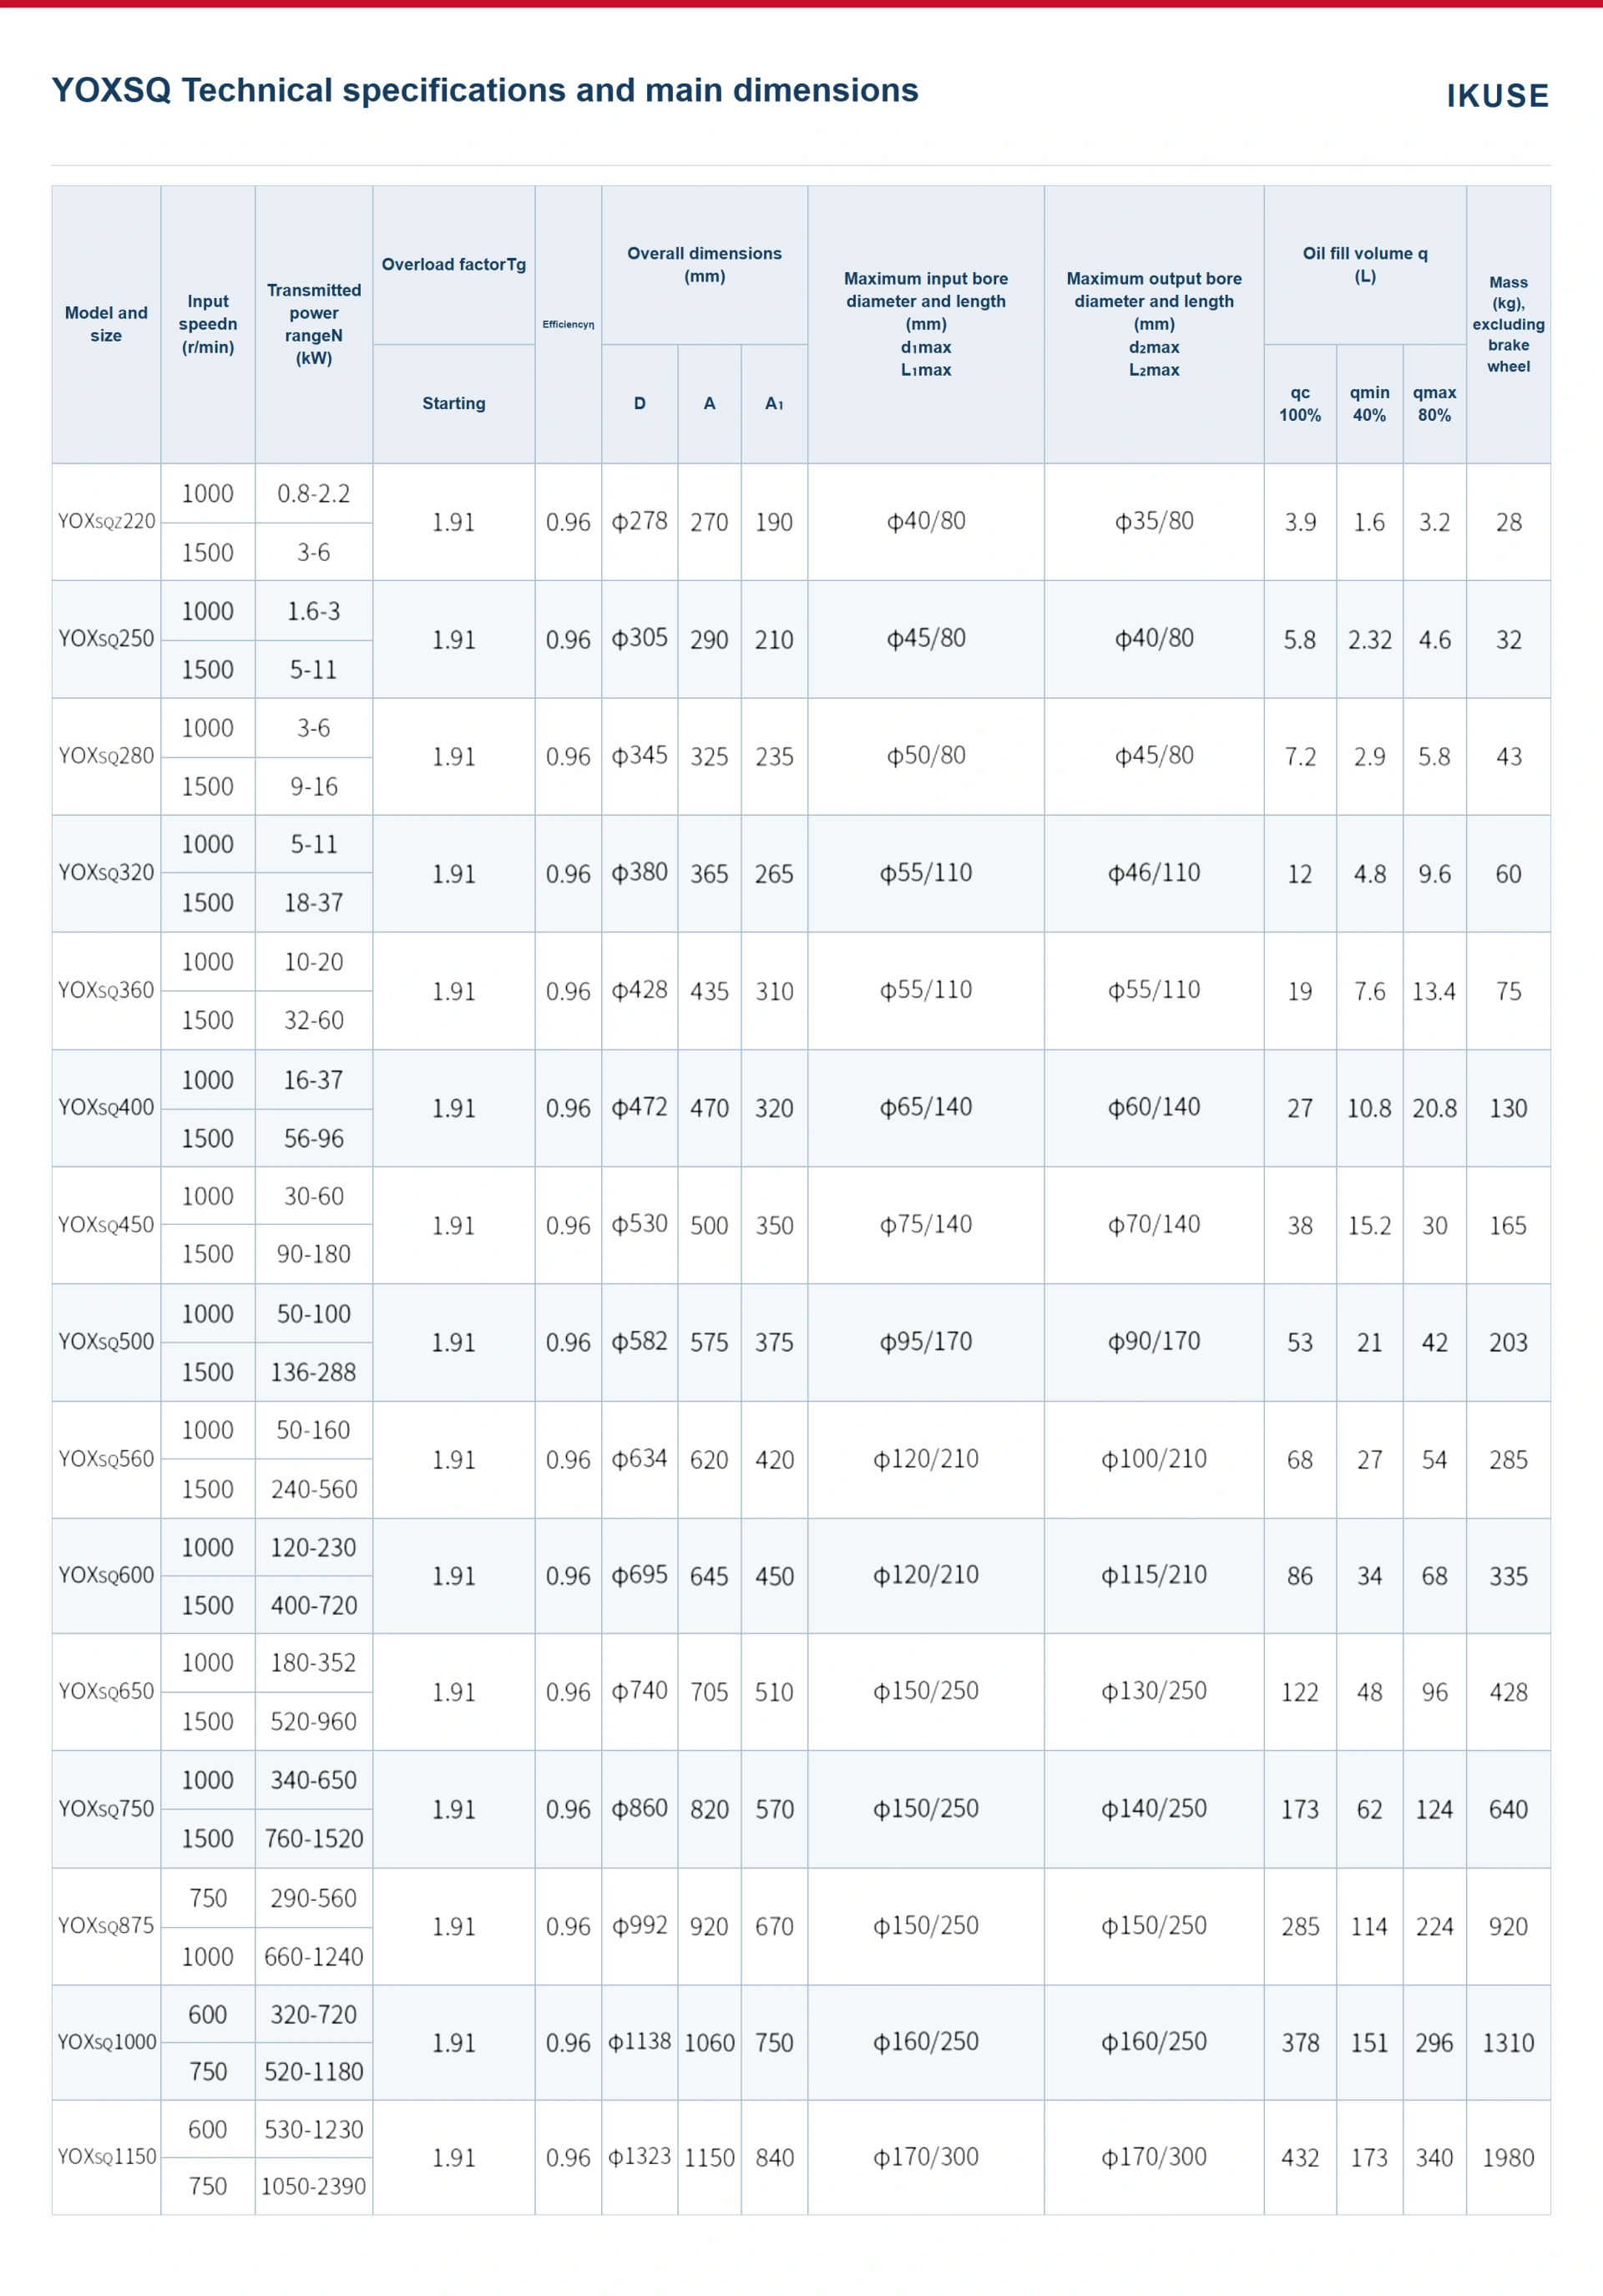This screenshot has height=2296, width=1603.
Task: Select the qmin 40% sub-header
Action: [1369, 404]
